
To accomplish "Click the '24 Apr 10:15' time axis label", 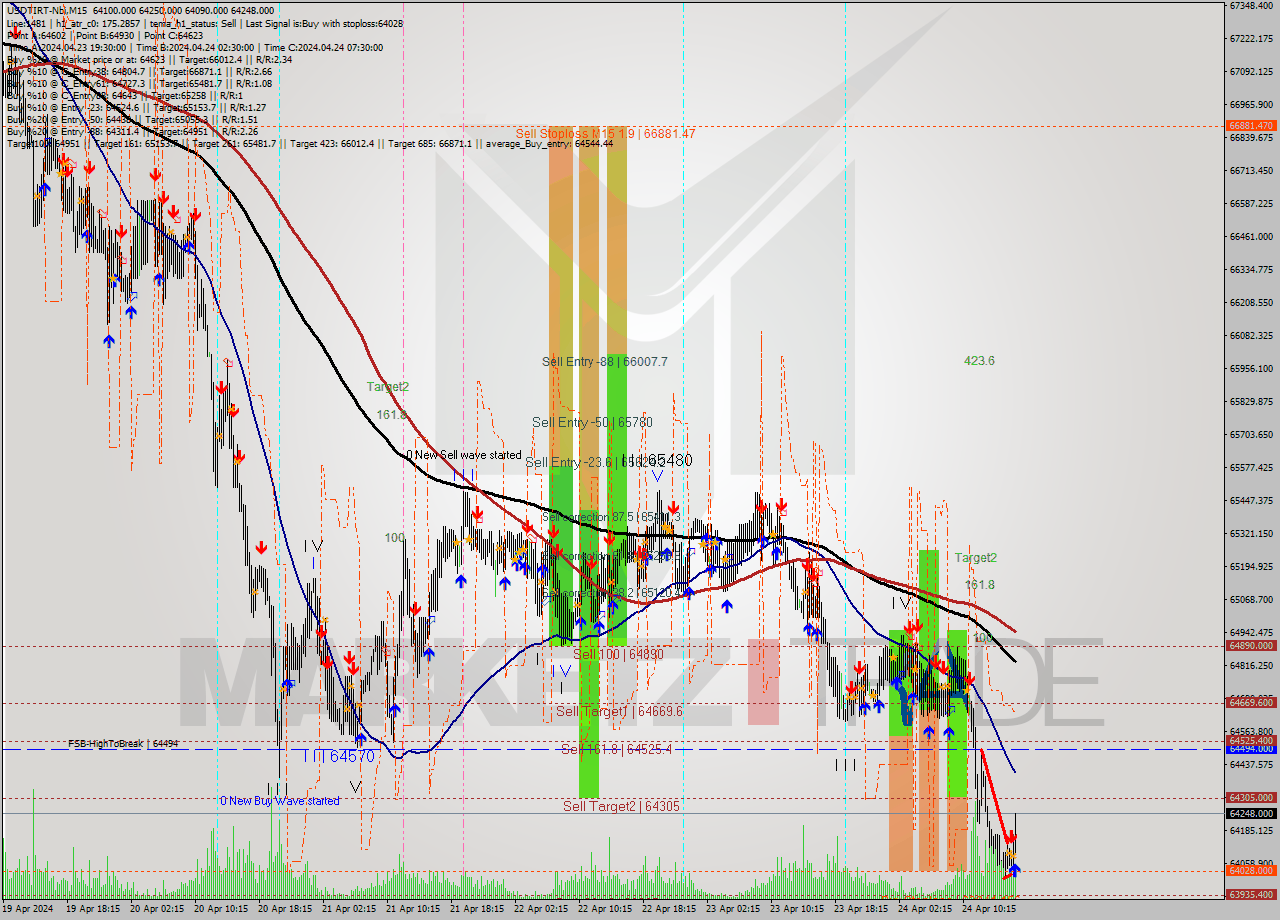I will coord(989,909).
